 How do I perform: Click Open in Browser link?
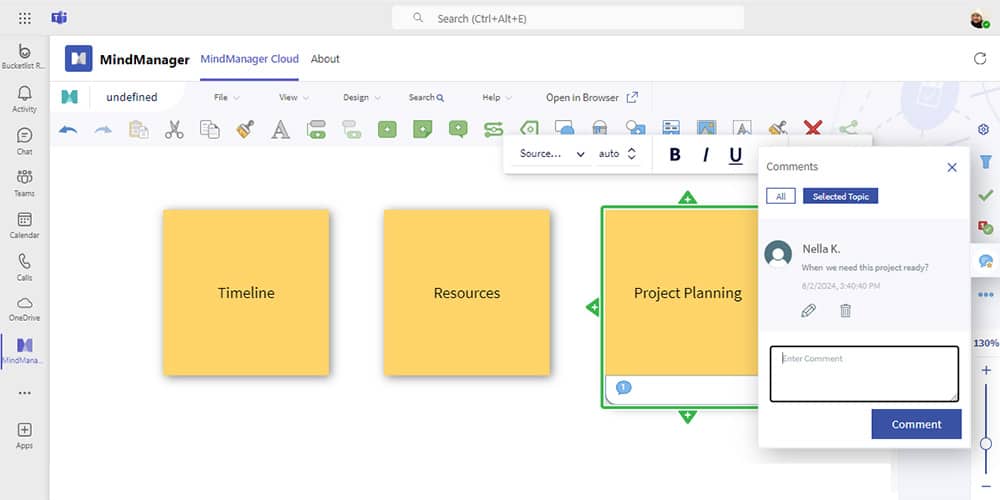pyautogui.click(x=591, y=98)
